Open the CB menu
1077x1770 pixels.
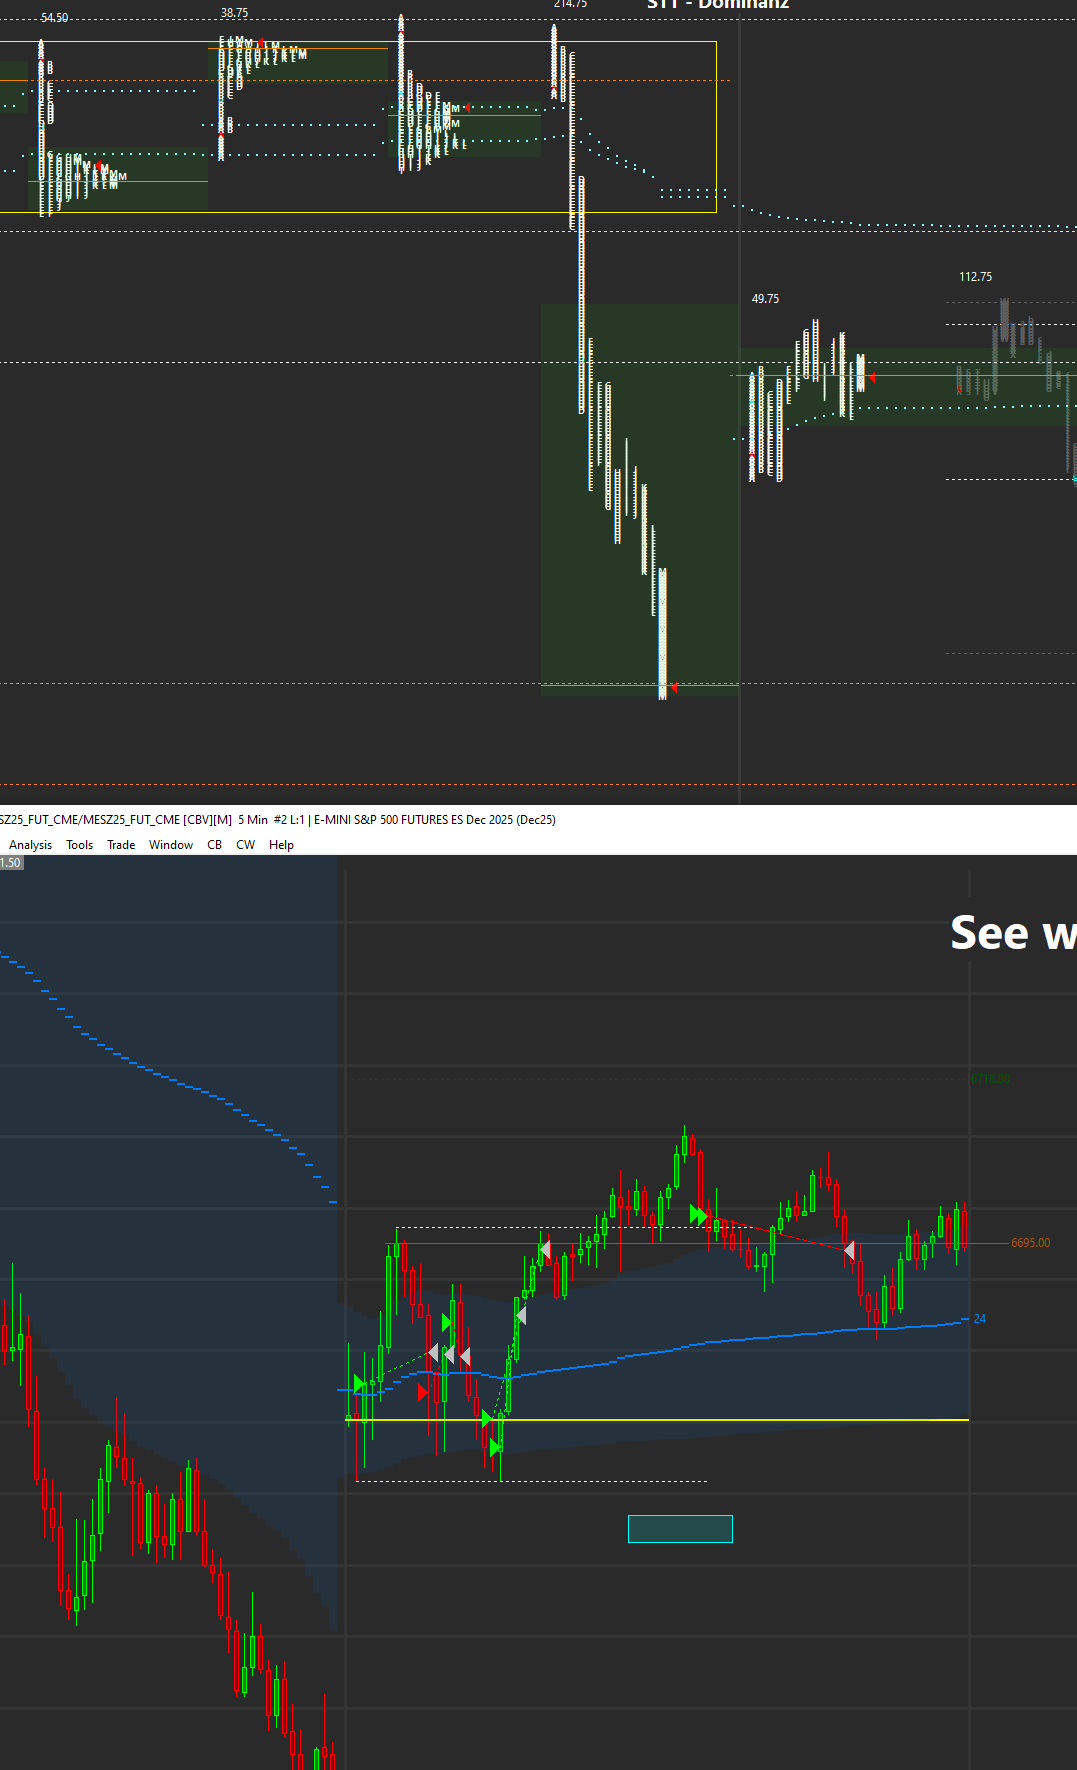click(x=214, y=845)
